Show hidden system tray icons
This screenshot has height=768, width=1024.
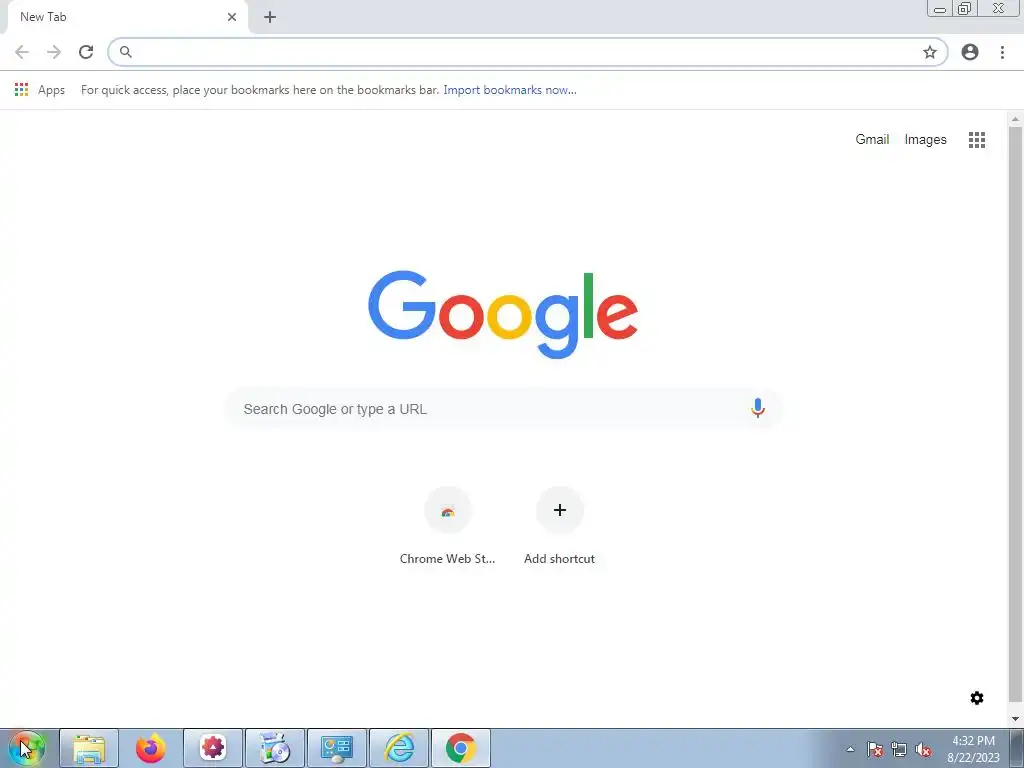(x=850, y=749)
